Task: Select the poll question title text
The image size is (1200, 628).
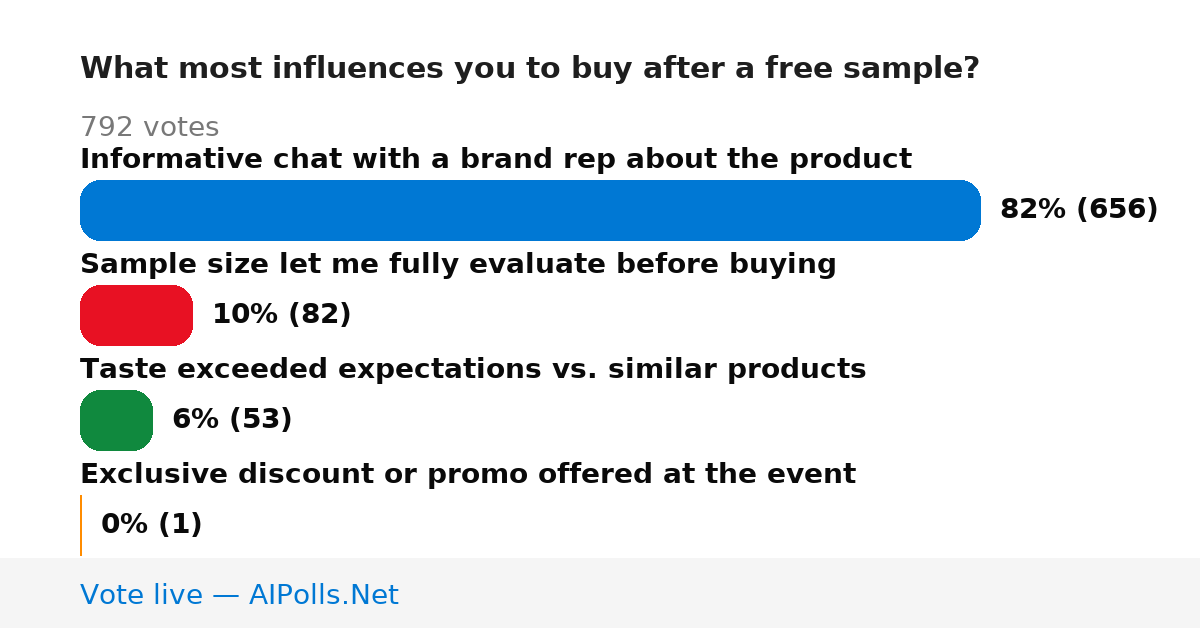Action: [530, 69]
